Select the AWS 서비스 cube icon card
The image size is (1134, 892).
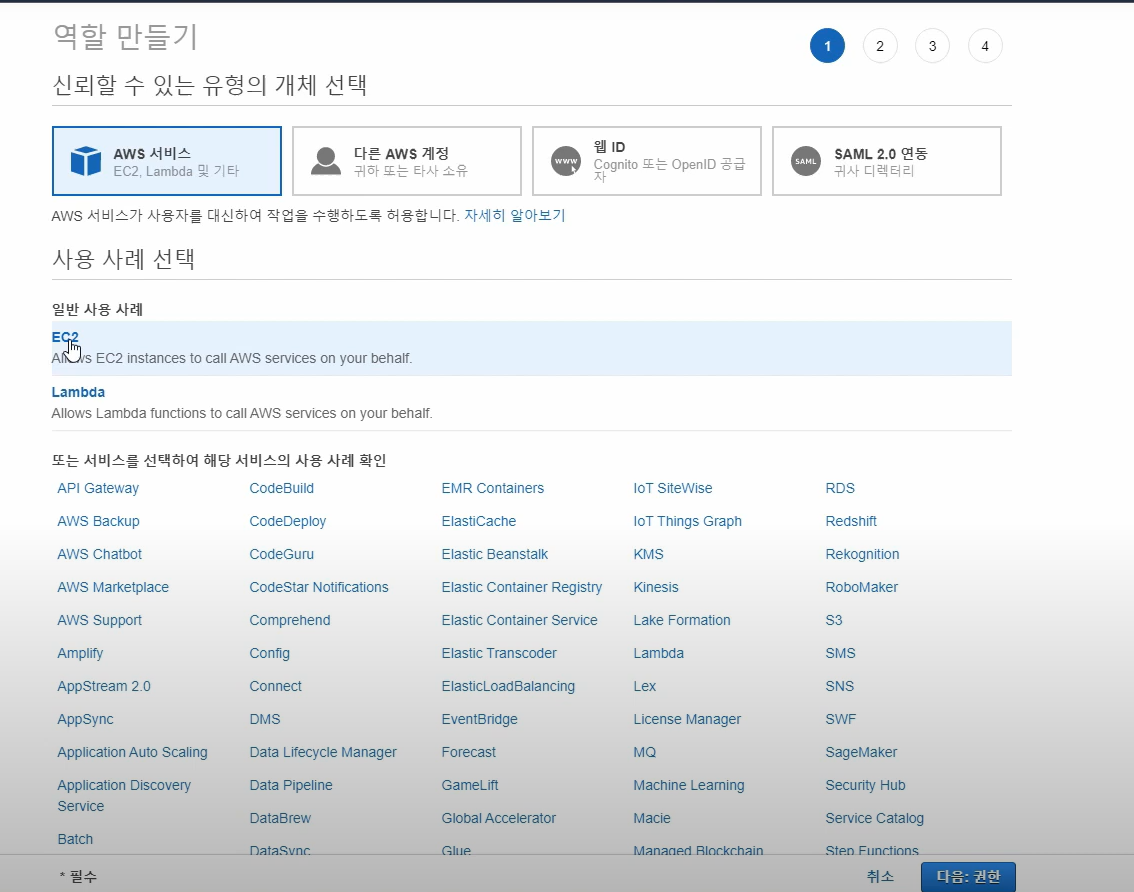pyautogui.click(x=166, y=161)
